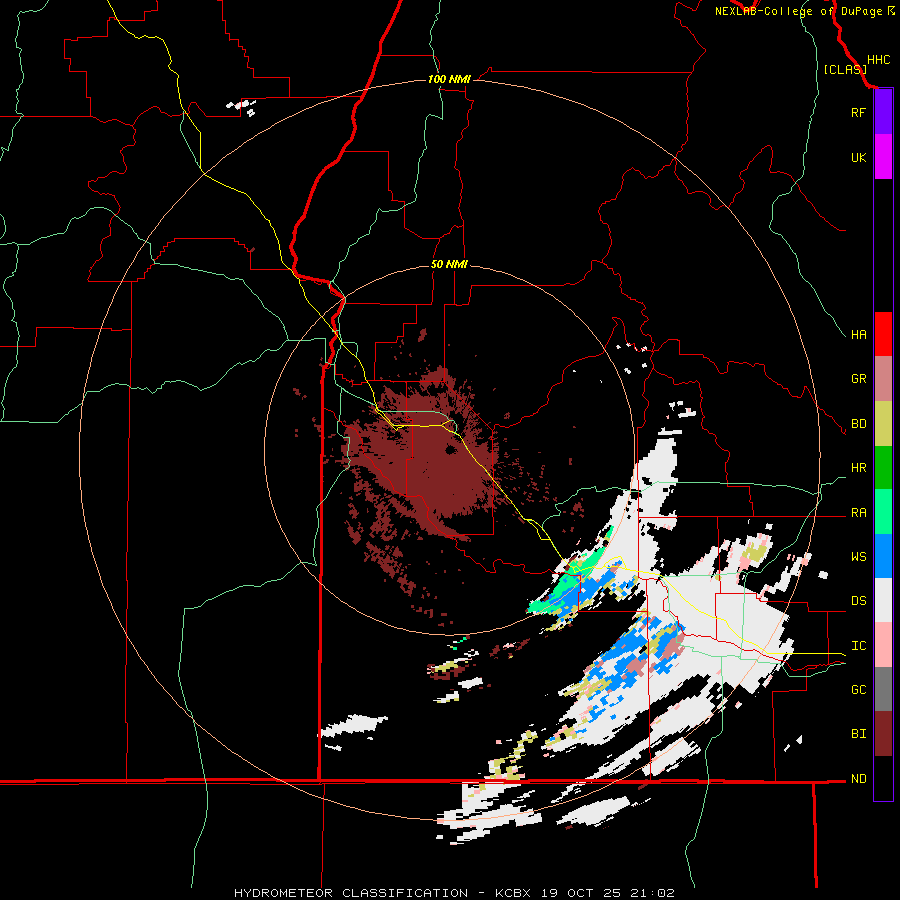Click the HA red legend swatch
This screenshot has height=900, width=900.
click(883, 334)
